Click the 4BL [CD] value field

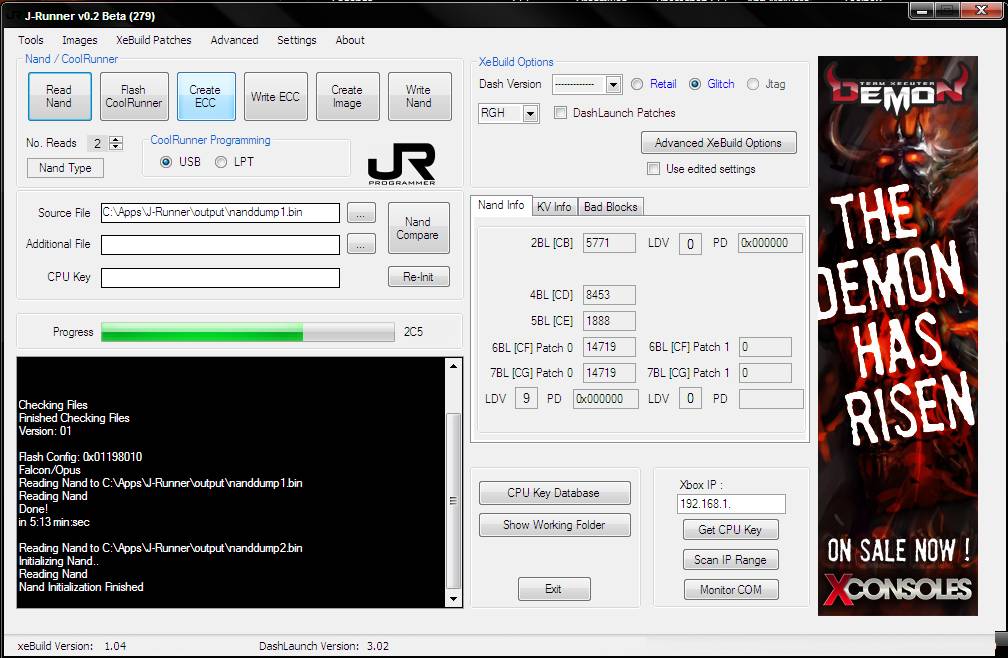609,295
